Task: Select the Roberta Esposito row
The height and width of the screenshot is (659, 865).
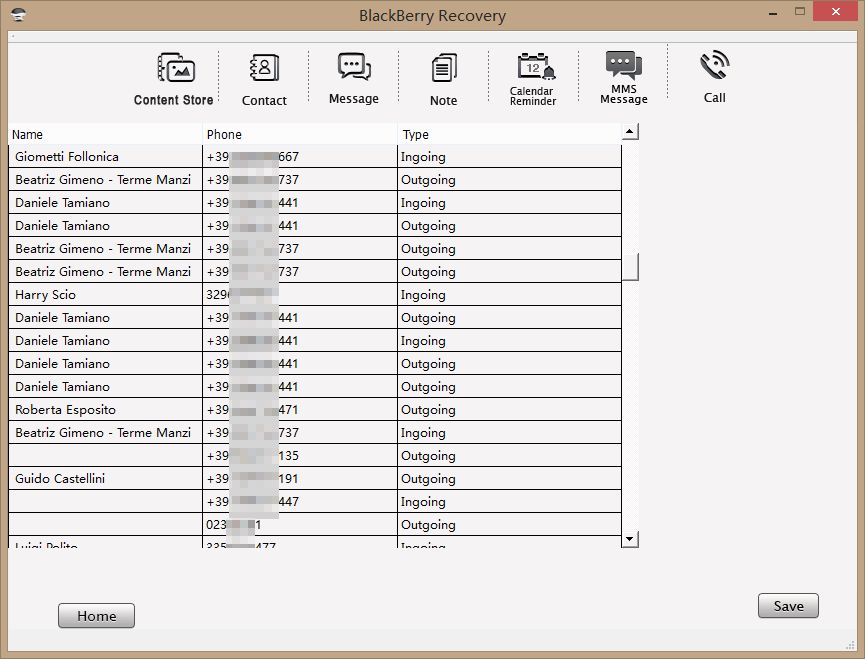Action: pos(315,410)
